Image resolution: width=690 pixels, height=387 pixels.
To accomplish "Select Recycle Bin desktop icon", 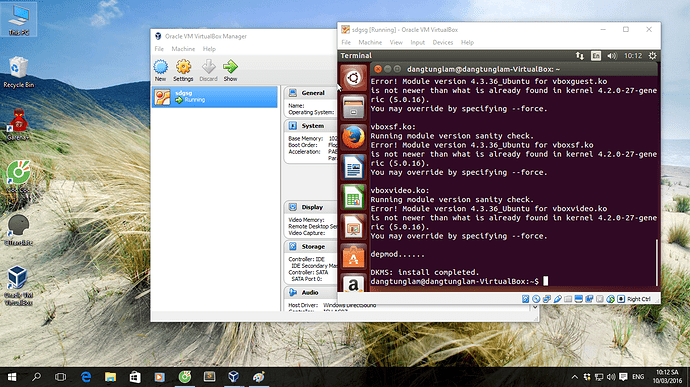I will (18, 73).
